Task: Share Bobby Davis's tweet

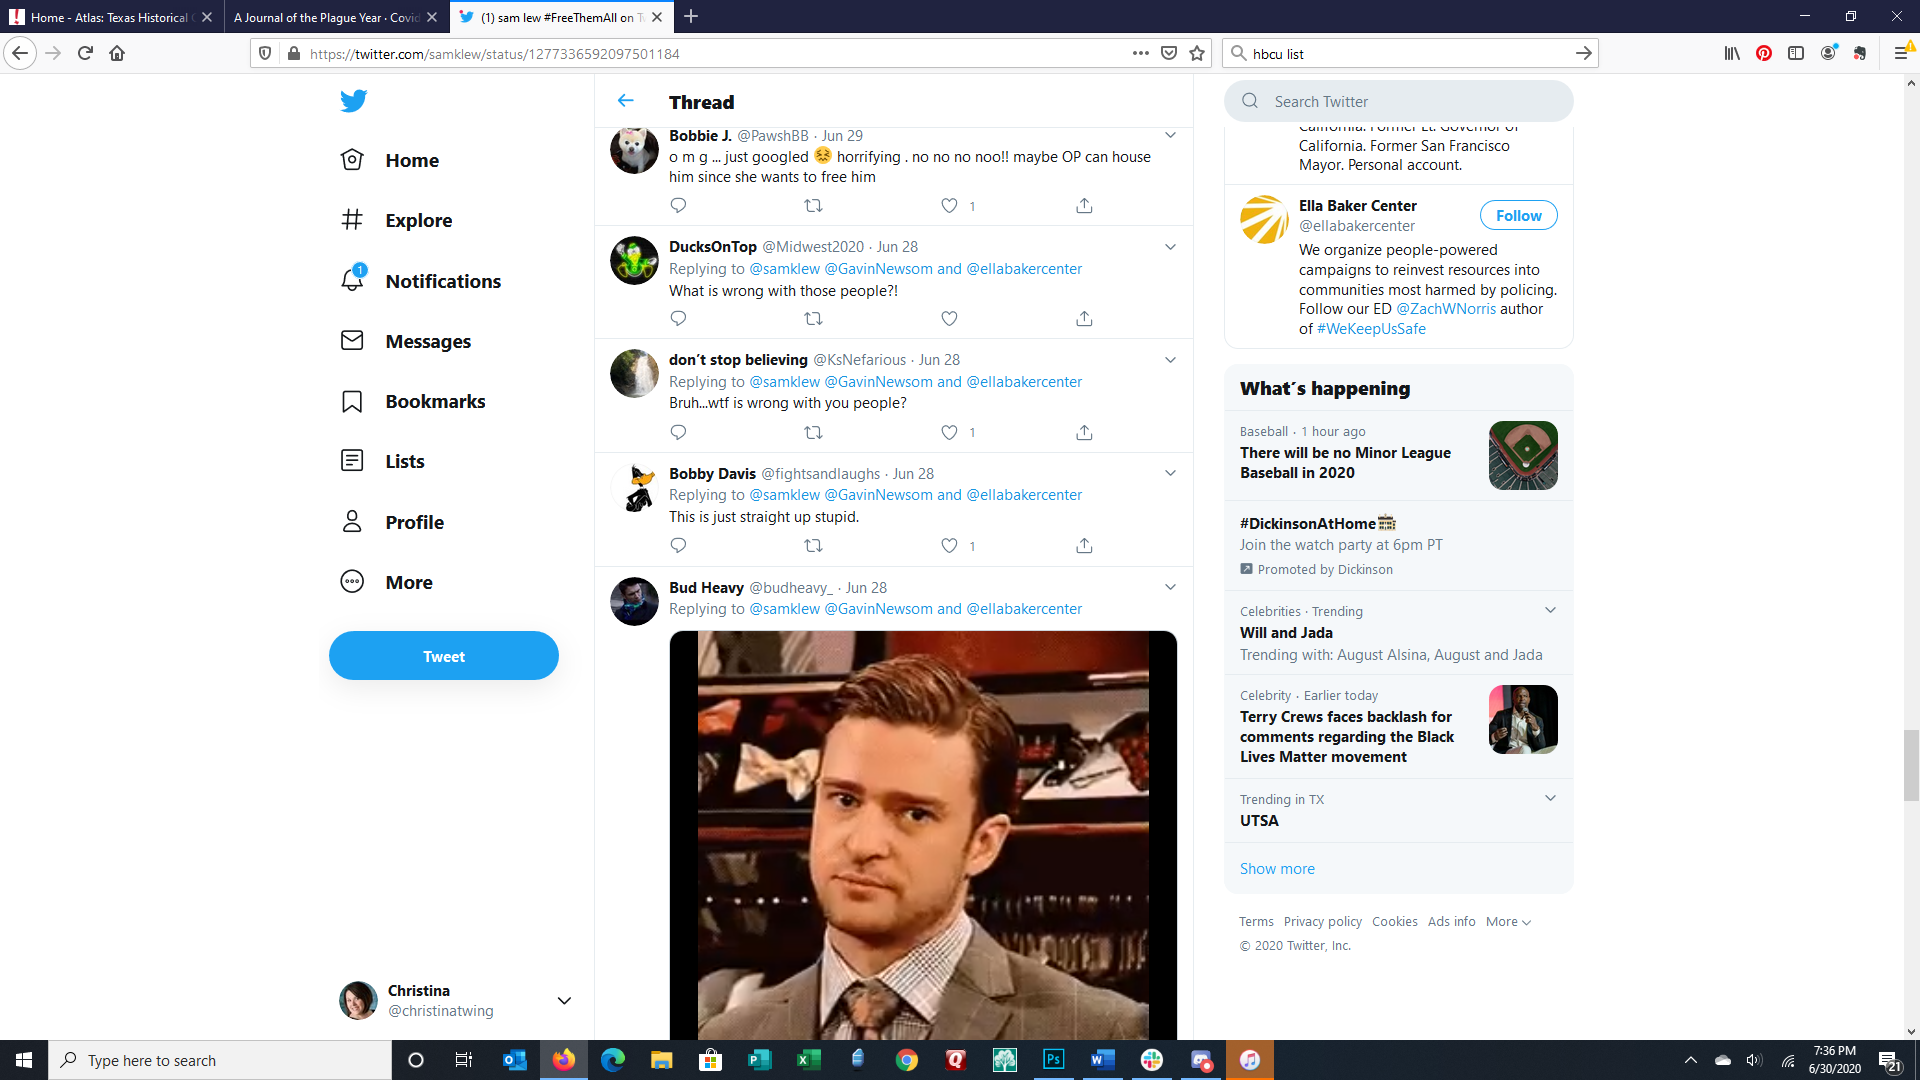Action: click(1084, 545)
